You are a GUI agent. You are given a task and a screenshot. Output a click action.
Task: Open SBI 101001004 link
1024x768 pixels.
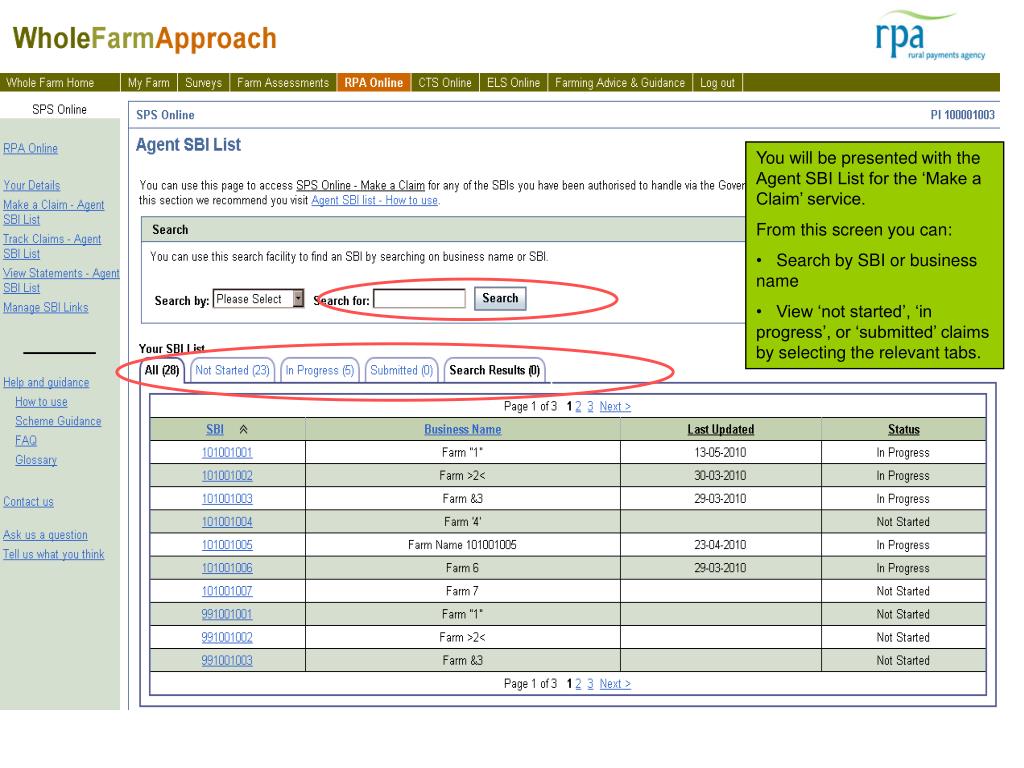tap(227, 522)
